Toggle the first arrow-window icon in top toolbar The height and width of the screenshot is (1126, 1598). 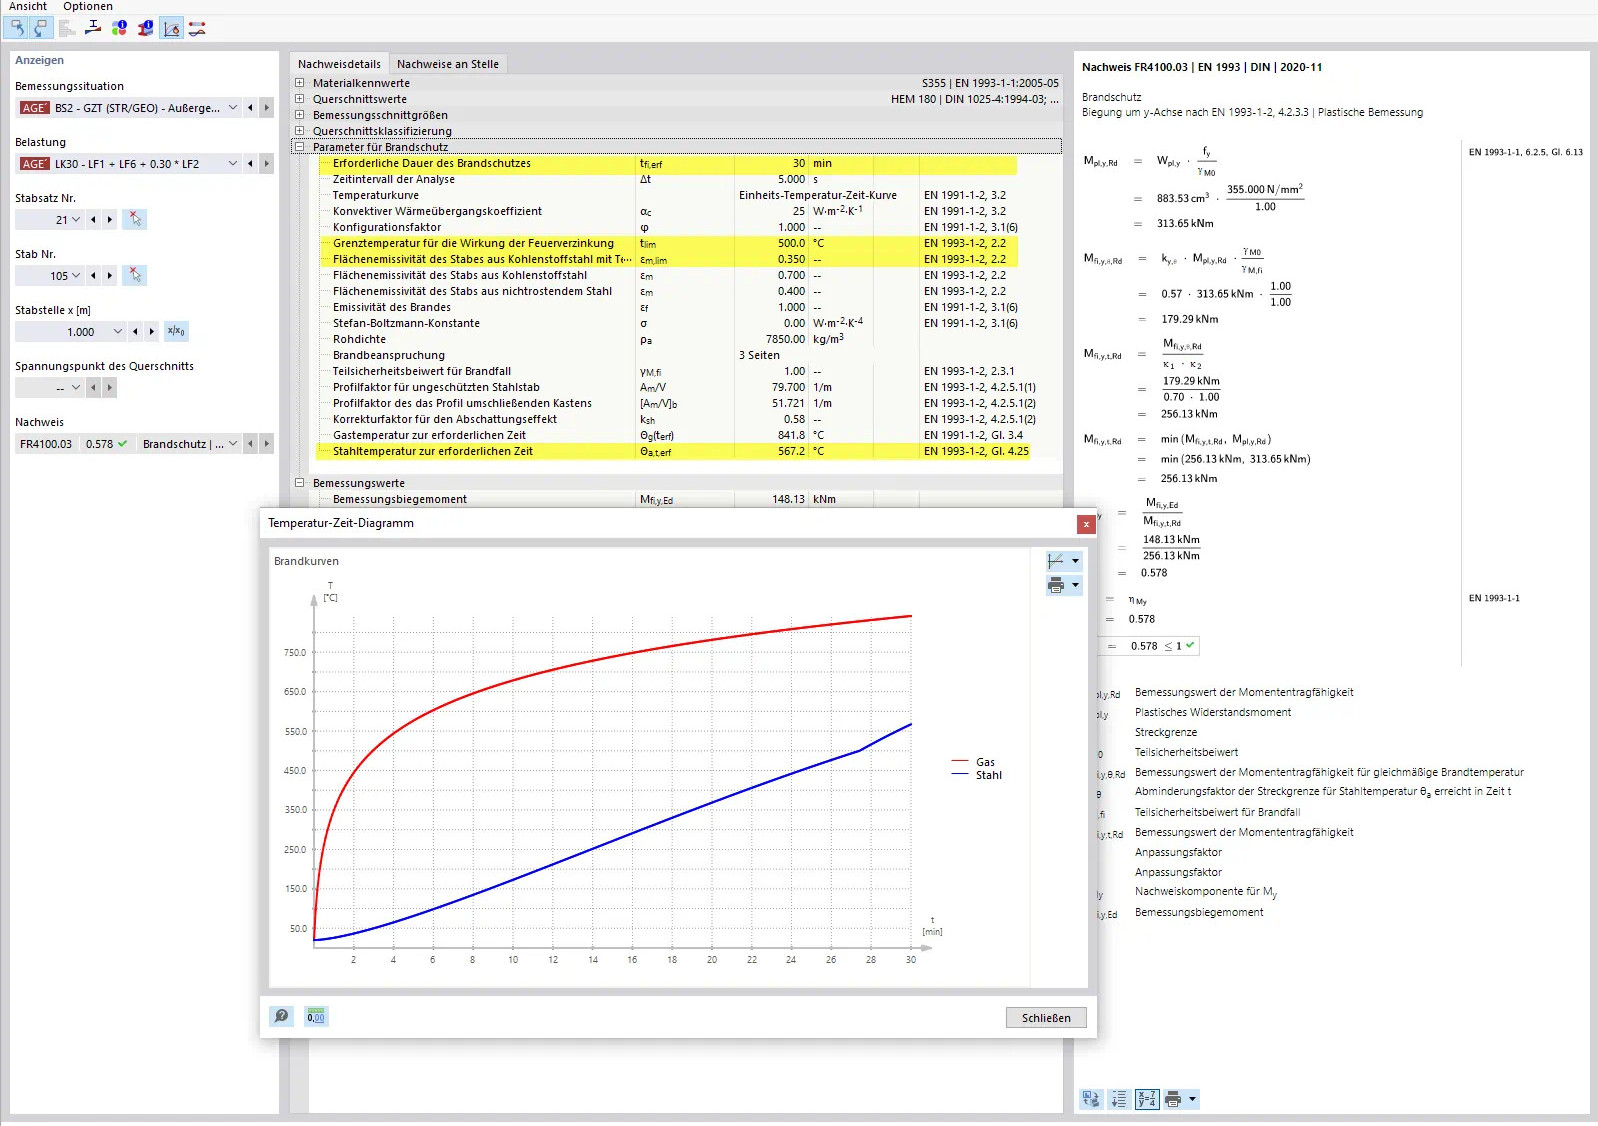point(17,28)
